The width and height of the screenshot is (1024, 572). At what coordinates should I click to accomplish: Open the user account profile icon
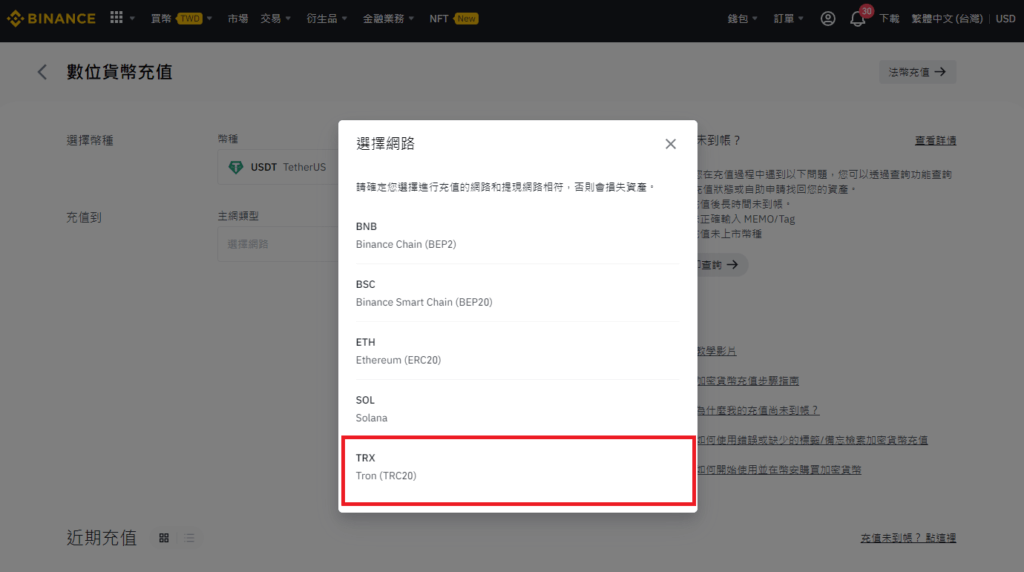coord(827,19)
